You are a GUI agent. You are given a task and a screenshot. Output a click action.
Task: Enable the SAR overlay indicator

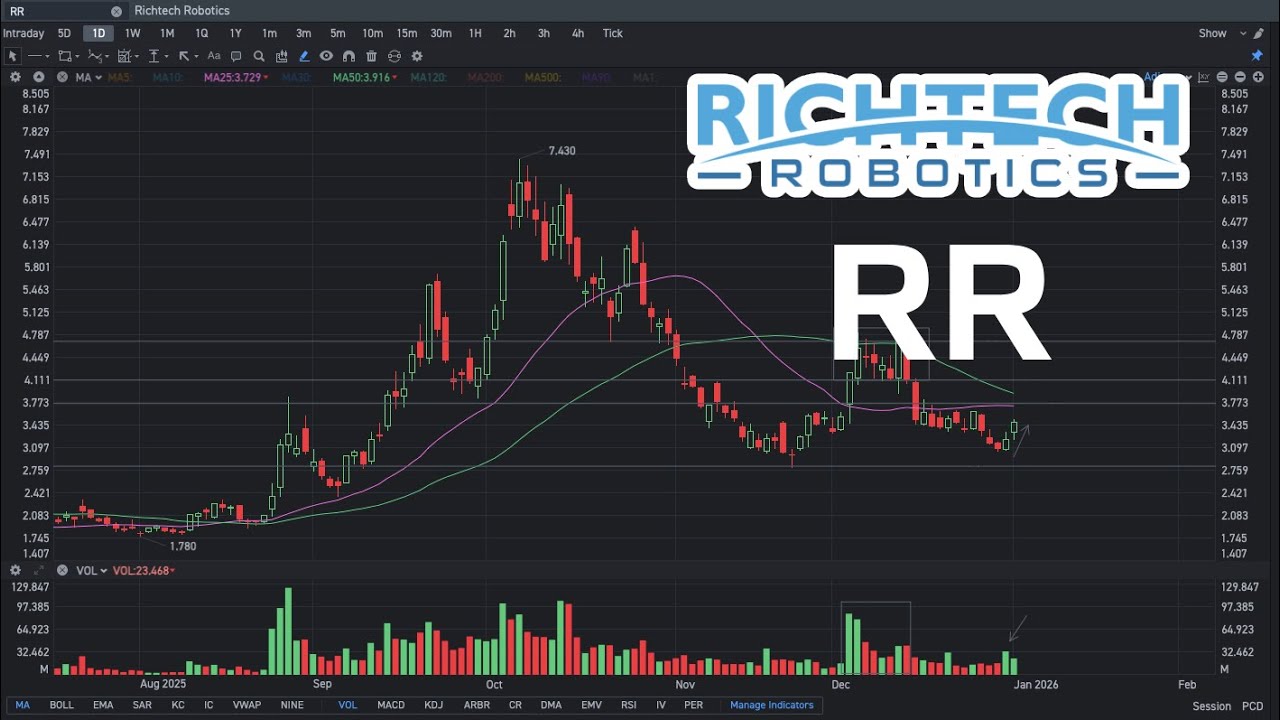[x=143, y=705]
